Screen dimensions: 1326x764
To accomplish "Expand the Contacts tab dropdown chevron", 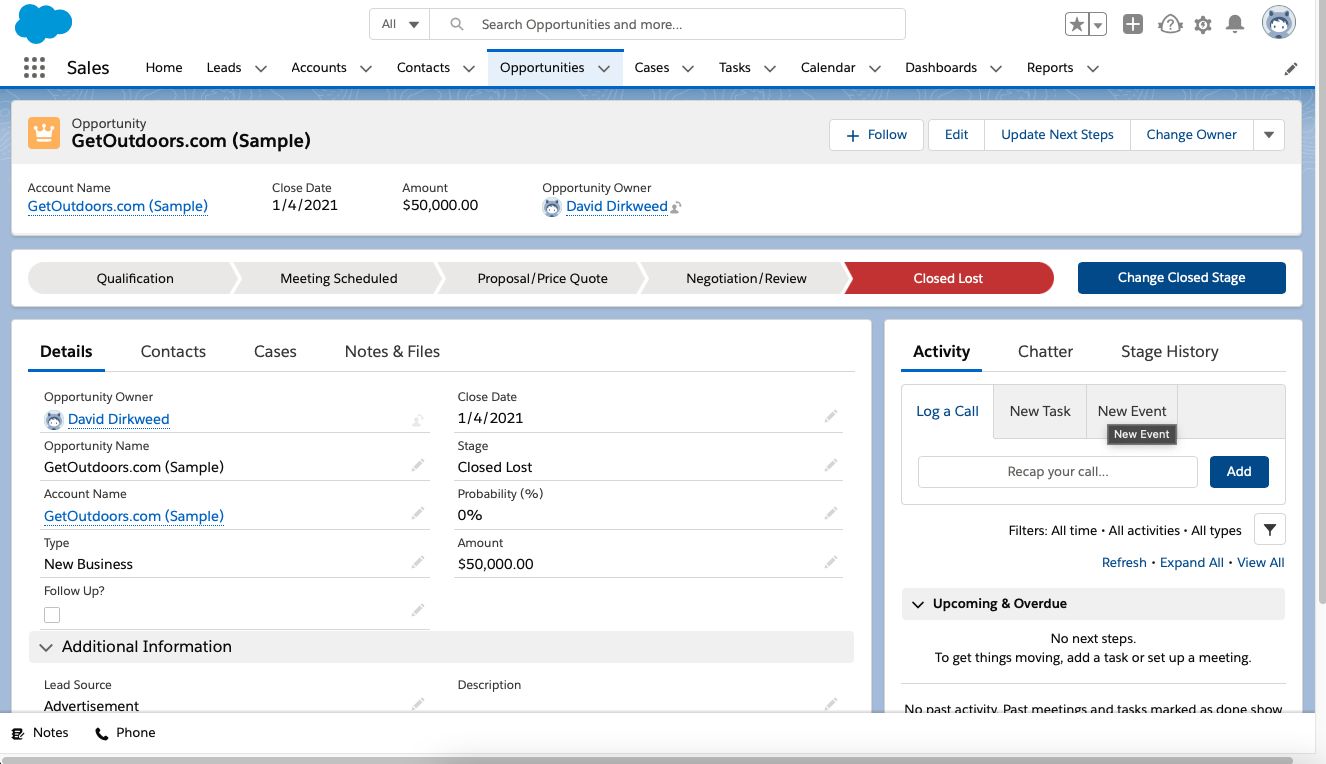I will pyautogui.click(x=469, y=68).
